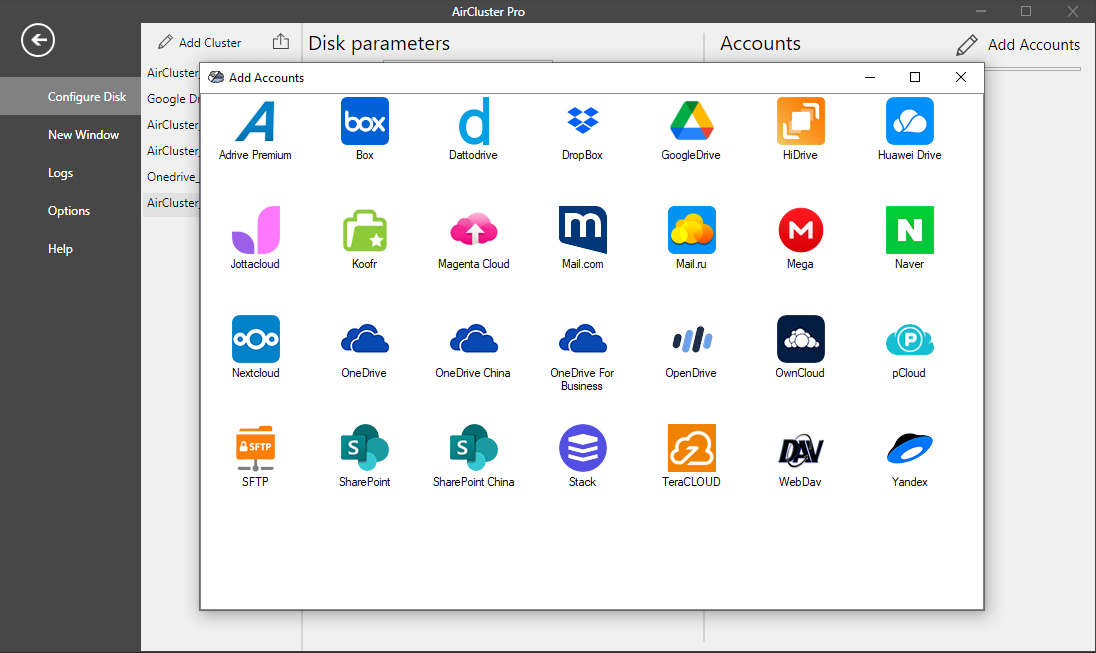The image size is (1096, 653).
Task: Open the Configure Disk menu item
Action: pos(87,97)
